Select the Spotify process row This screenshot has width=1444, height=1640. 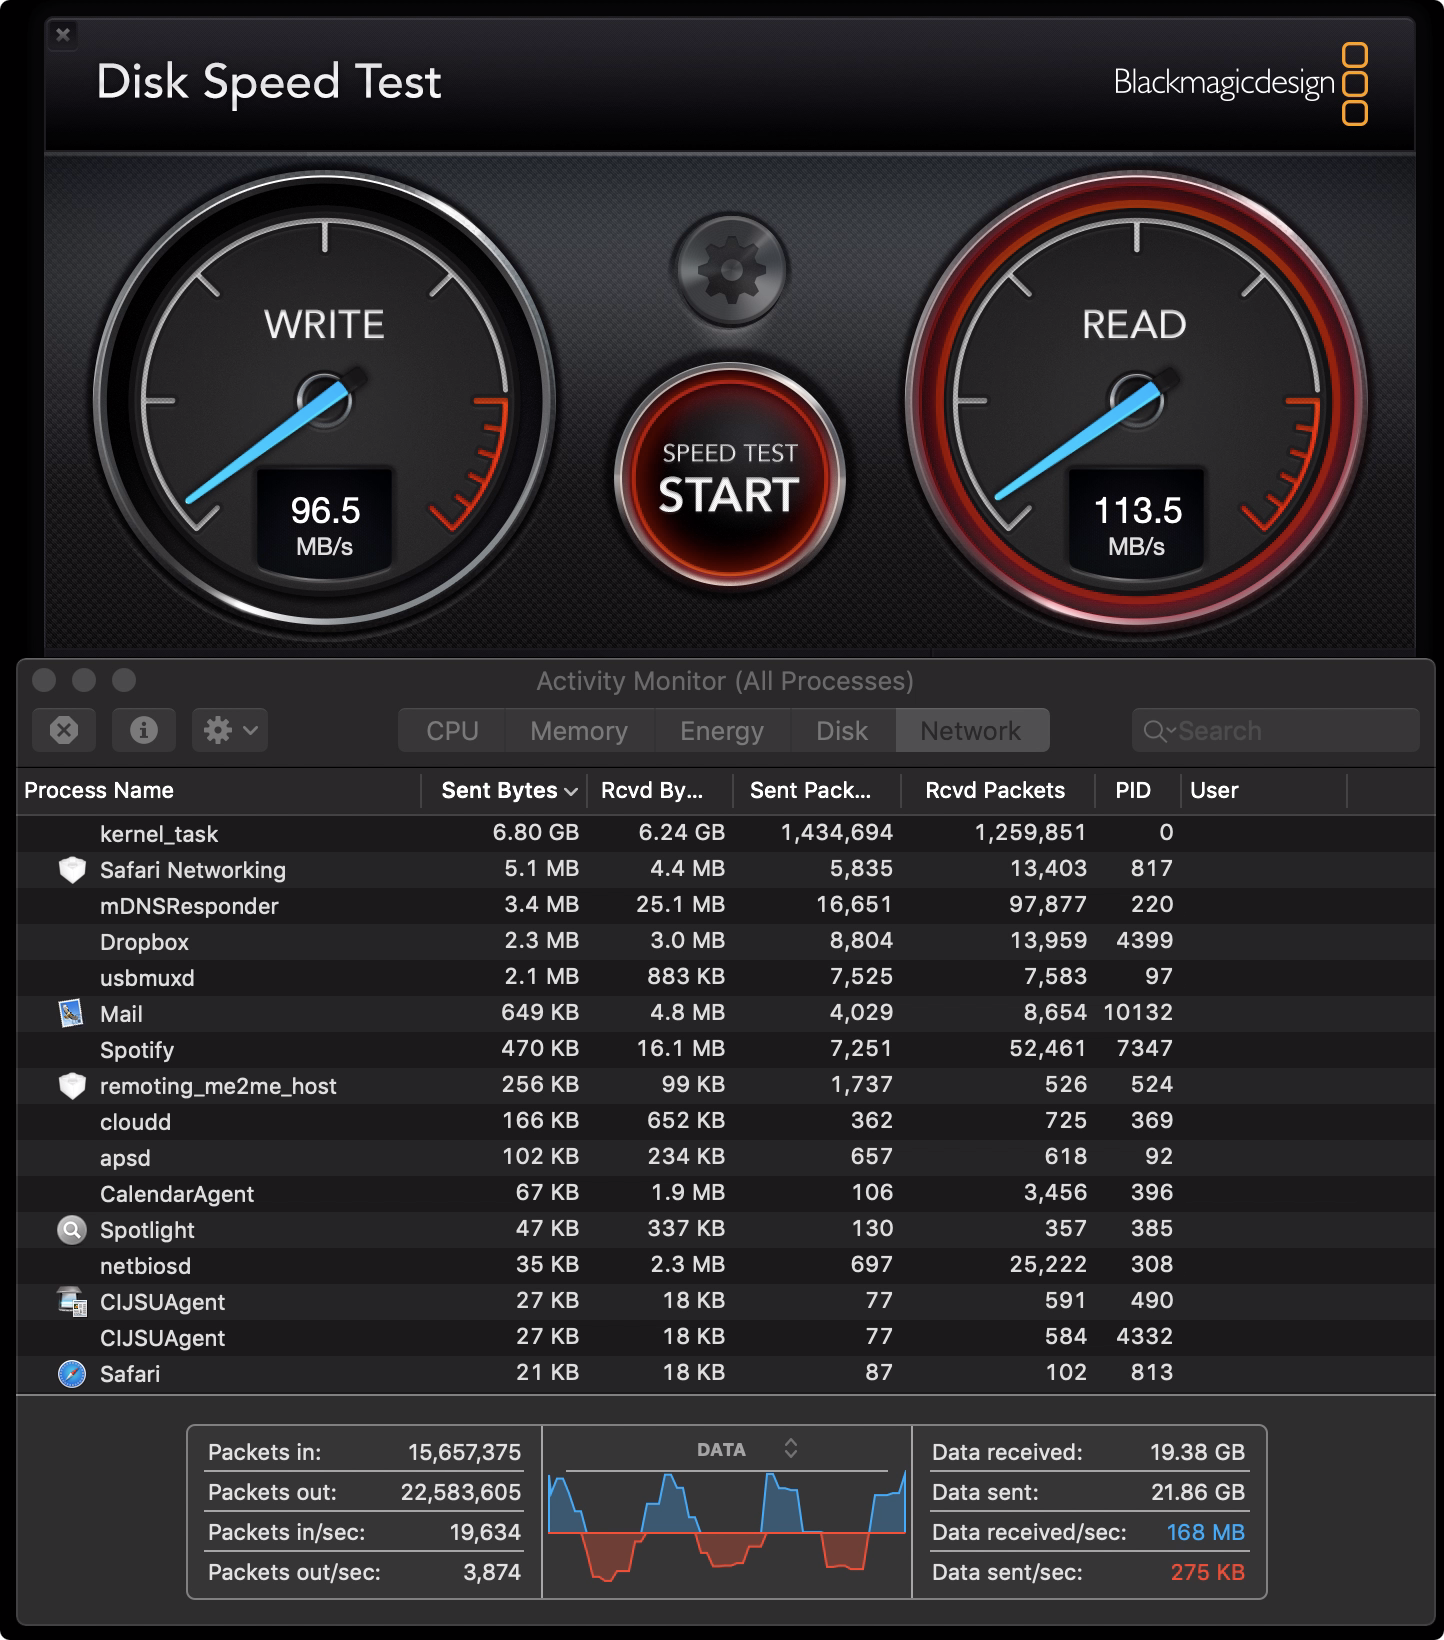726,1049
